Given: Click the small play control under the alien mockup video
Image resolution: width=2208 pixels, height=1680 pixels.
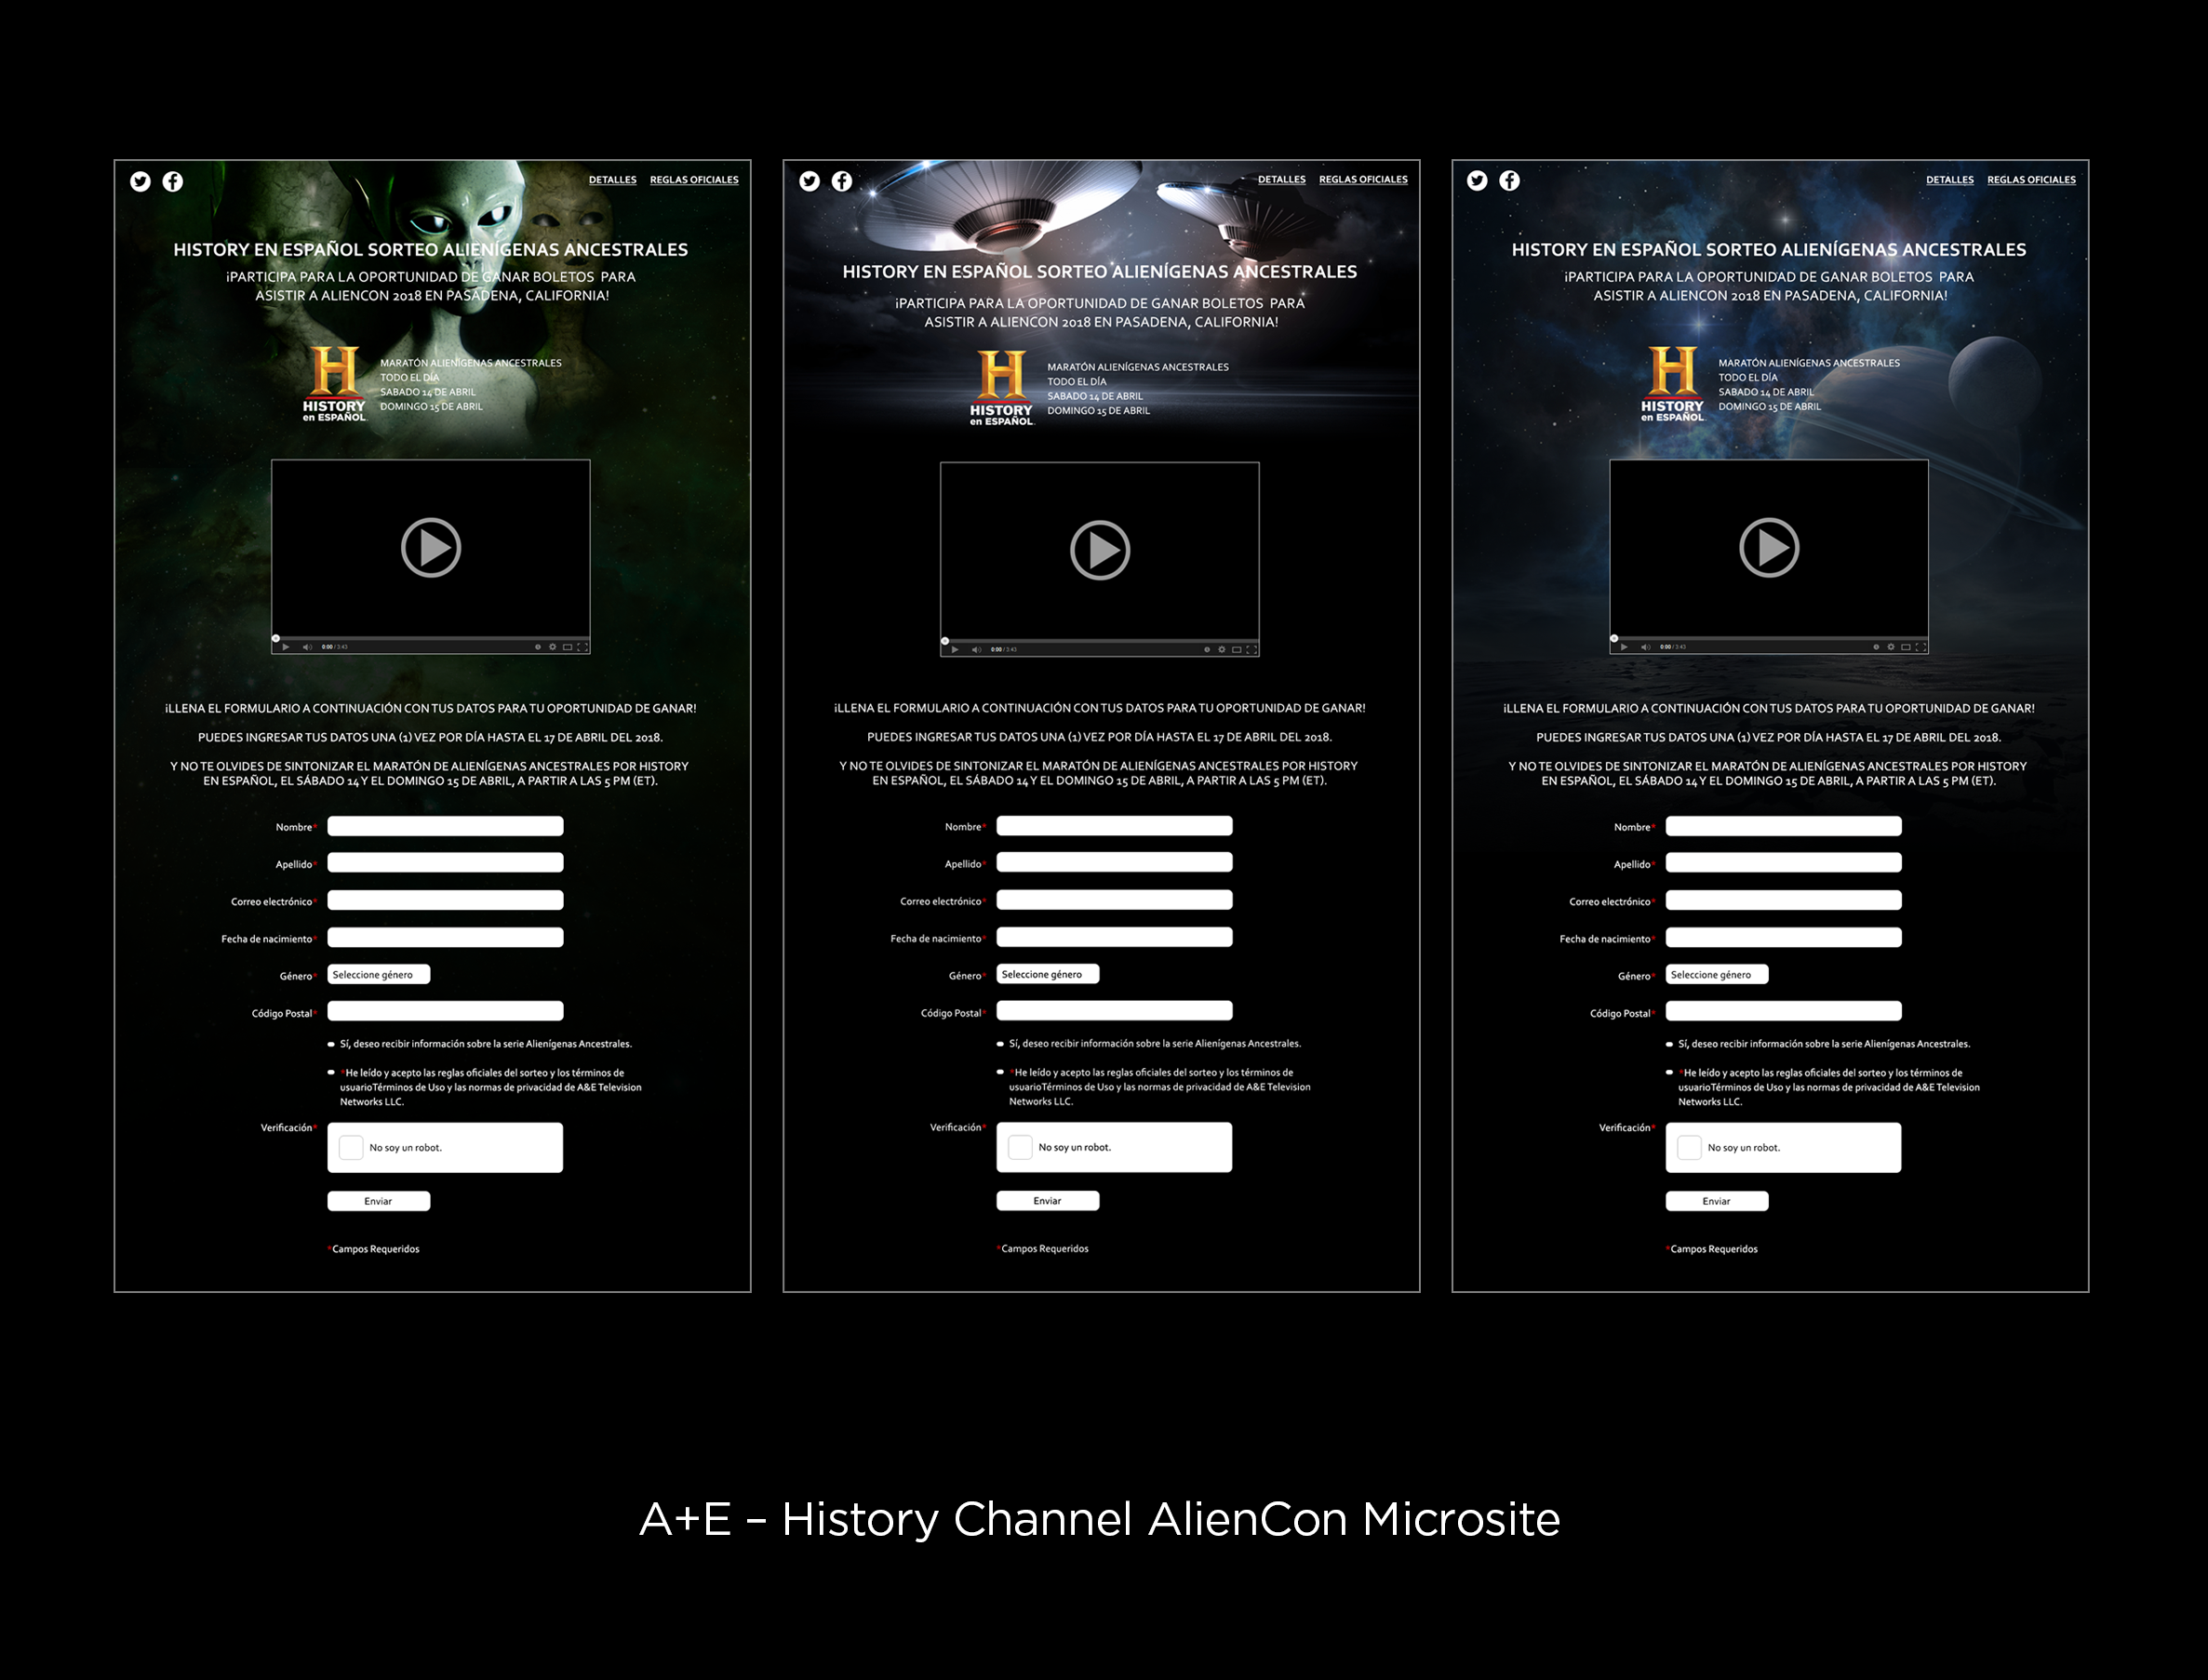Looking at the screenshot, I should tap(286, 647).
